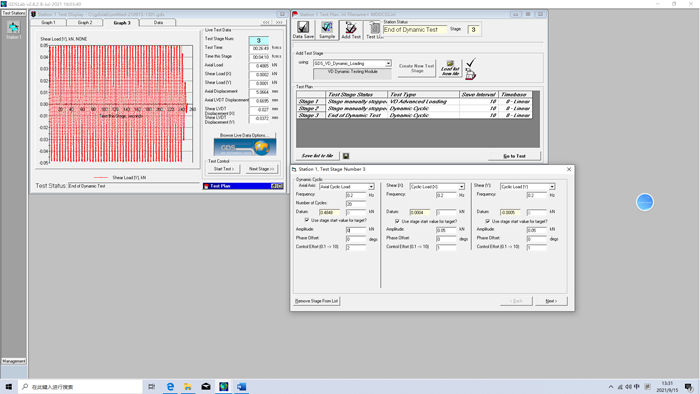Toggle Shear Y 'Use stage start value' checkbox
The height and width of the screenshot is (394, 700).
coord(488,221)
